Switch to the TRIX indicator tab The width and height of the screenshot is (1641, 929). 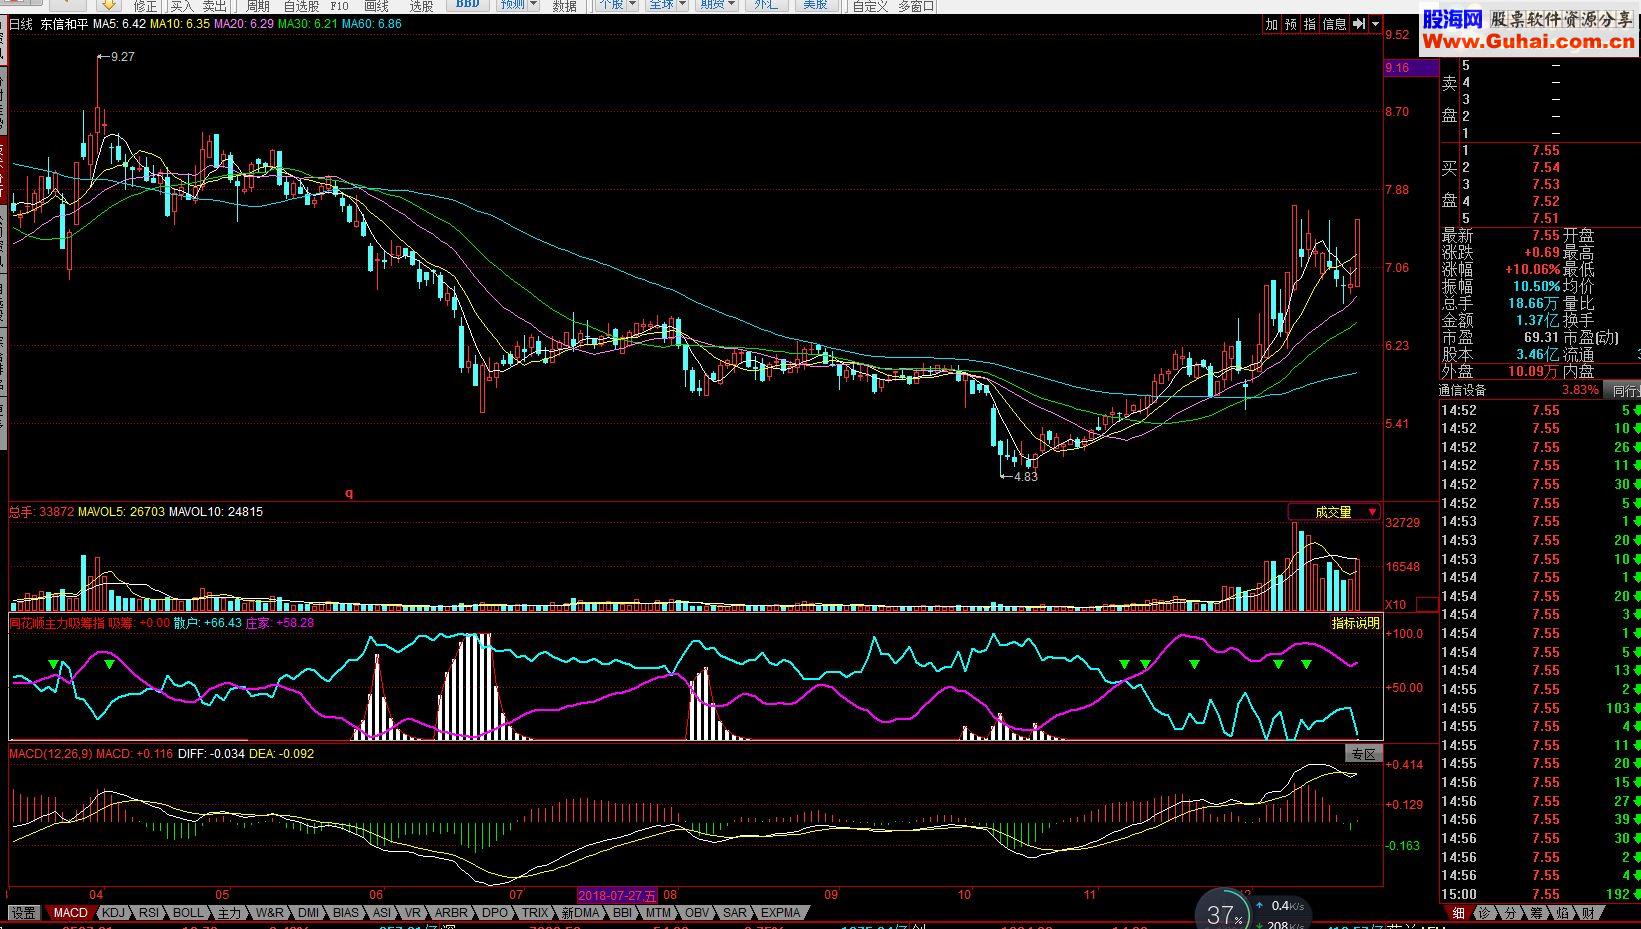point(535,913)
